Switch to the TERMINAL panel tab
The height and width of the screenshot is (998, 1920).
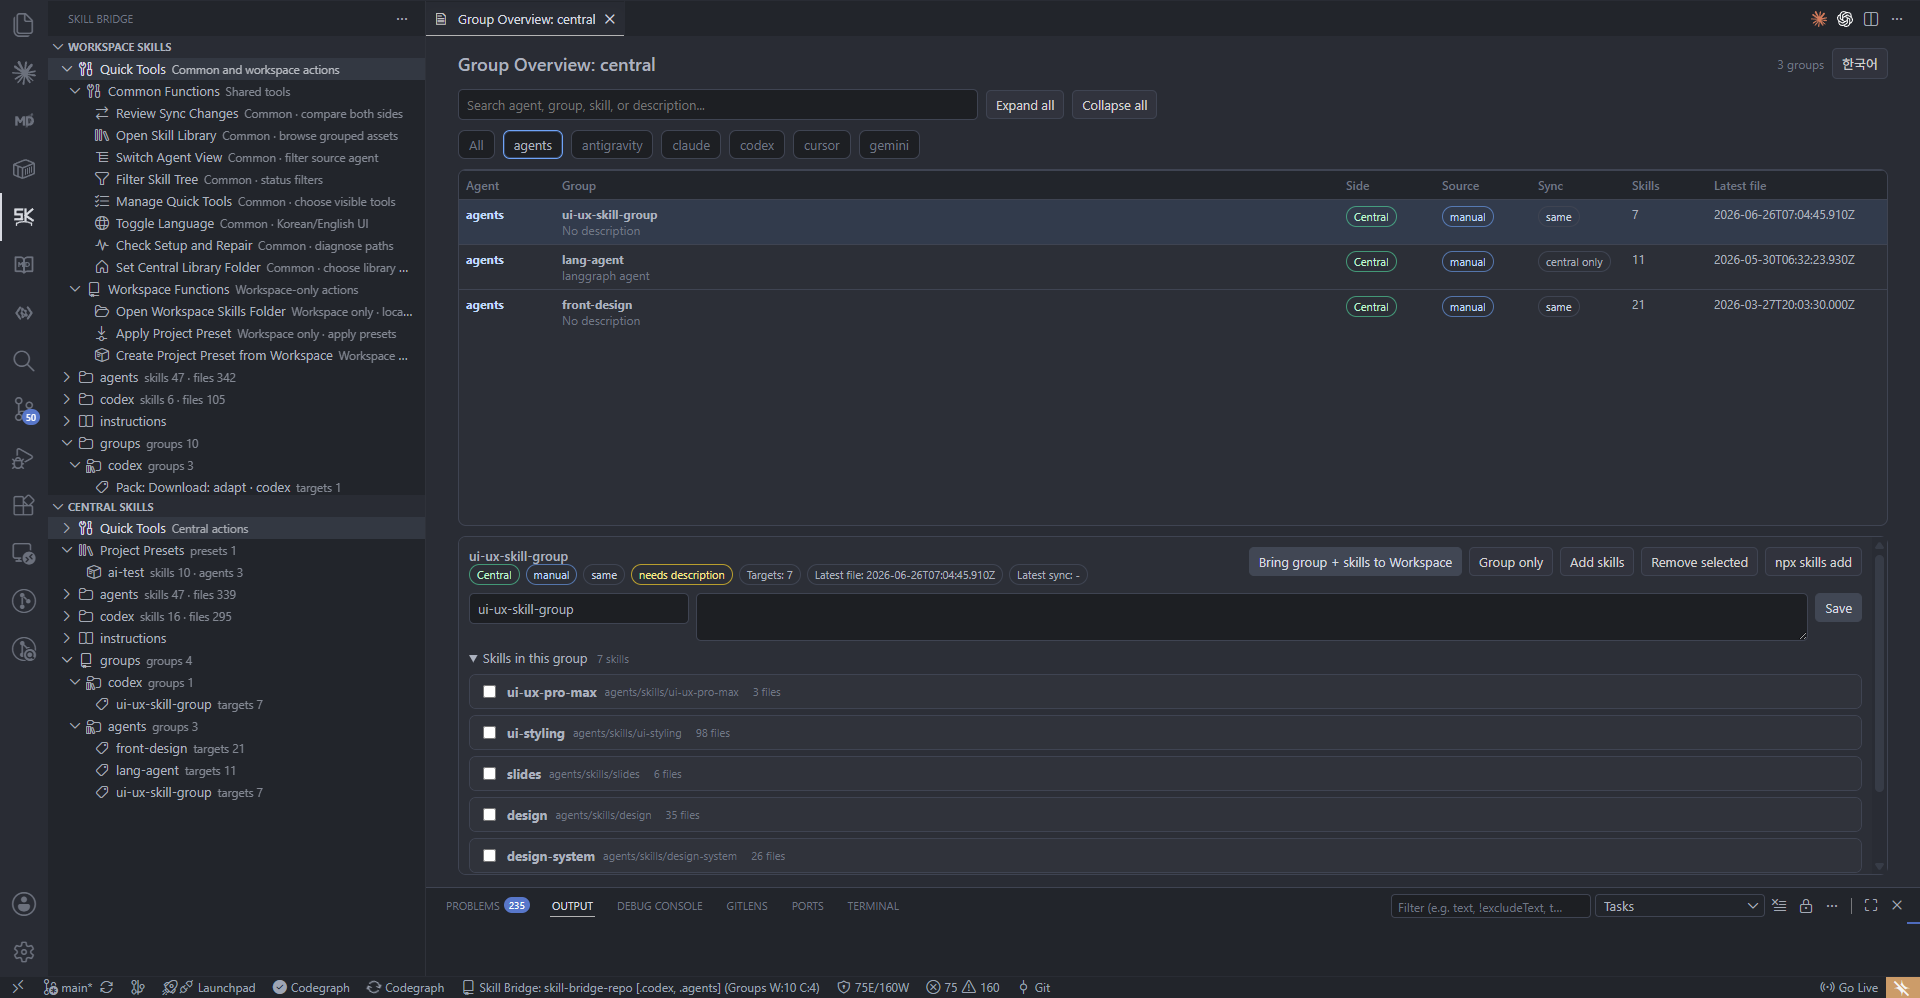point(873,906)
